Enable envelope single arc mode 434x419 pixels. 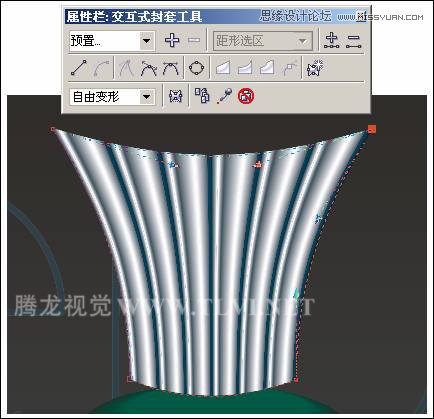coord(245,68)
